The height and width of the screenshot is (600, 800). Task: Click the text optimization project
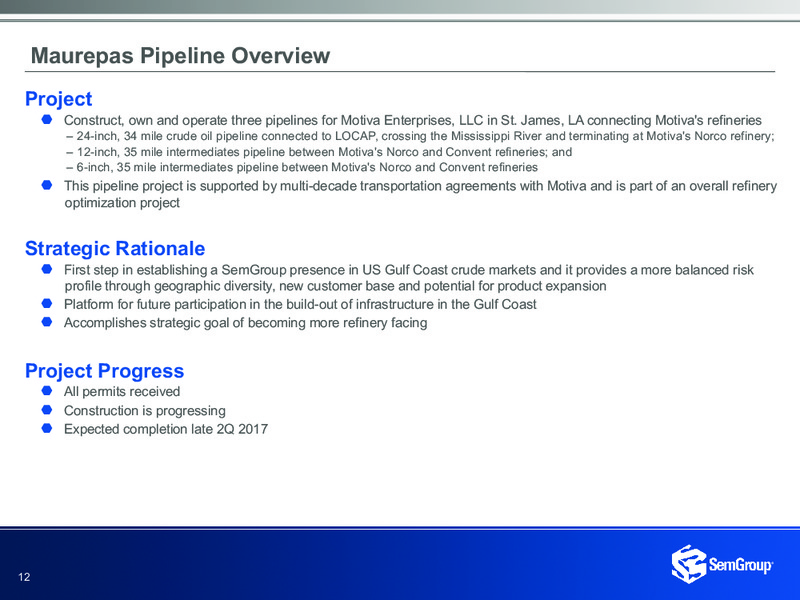click(122, 203)
